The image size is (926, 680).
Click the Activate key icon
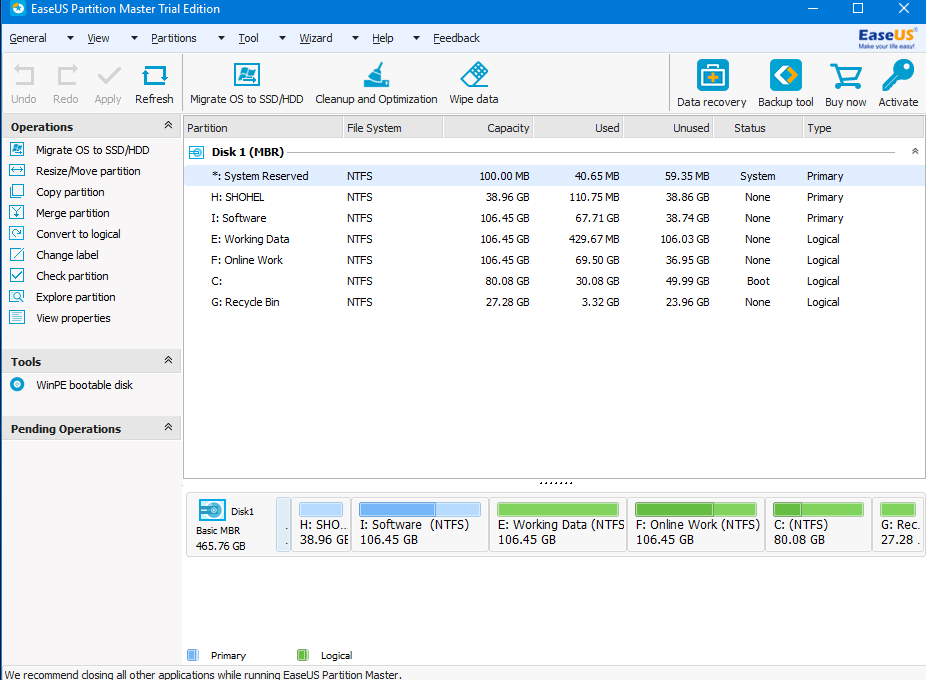[898, 76]
